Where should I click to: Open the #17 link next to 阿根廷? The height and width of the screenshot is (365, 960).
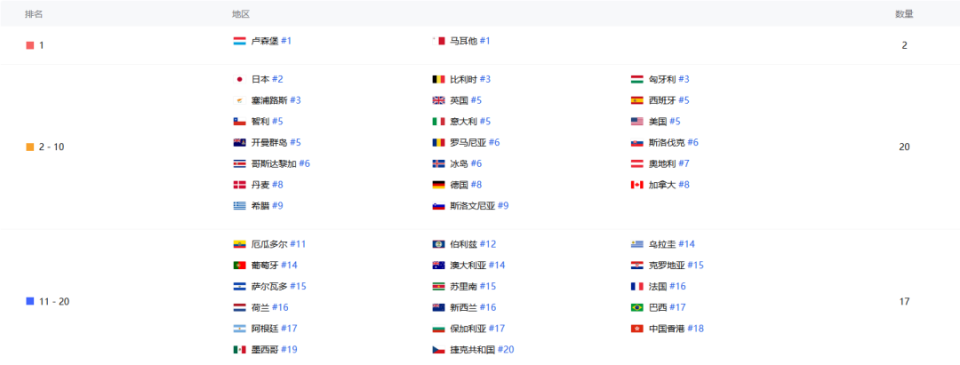[289, 329]
